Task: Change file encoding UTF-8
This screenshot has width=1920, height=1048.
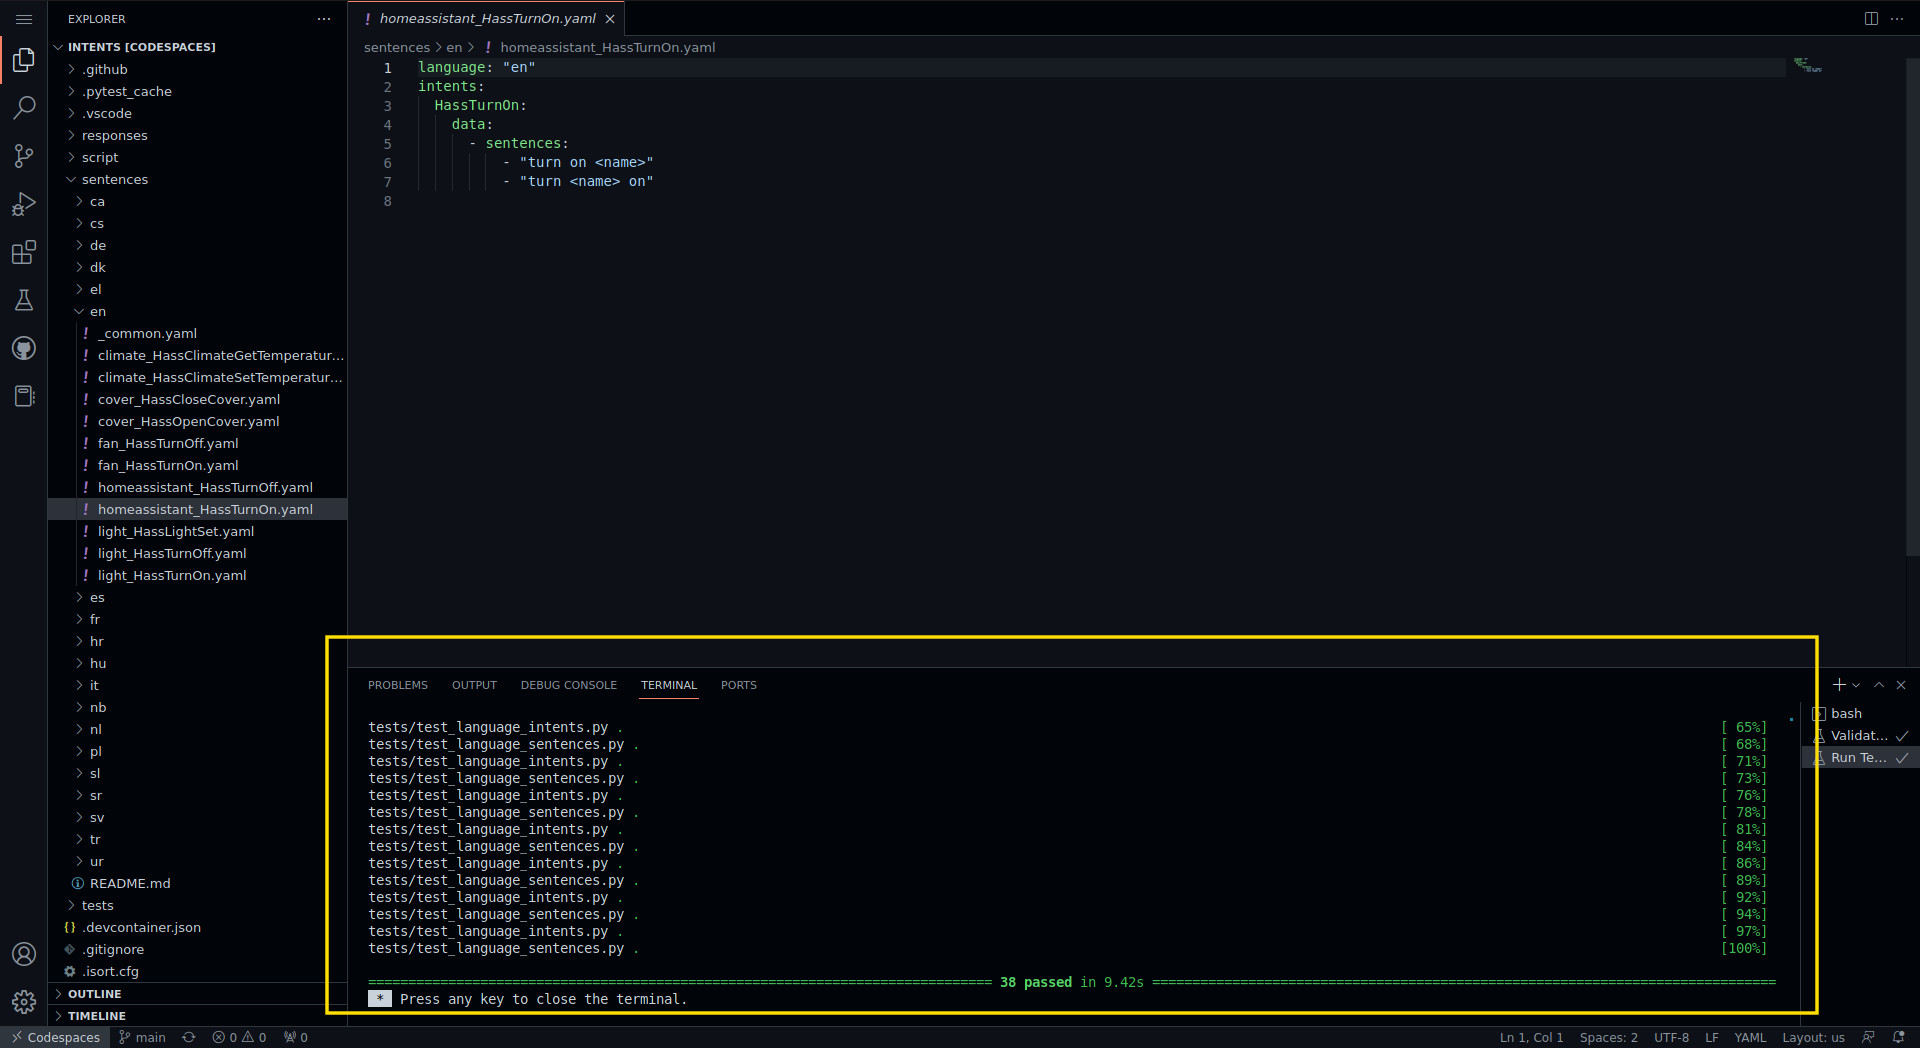Action: [1671, 1037]
